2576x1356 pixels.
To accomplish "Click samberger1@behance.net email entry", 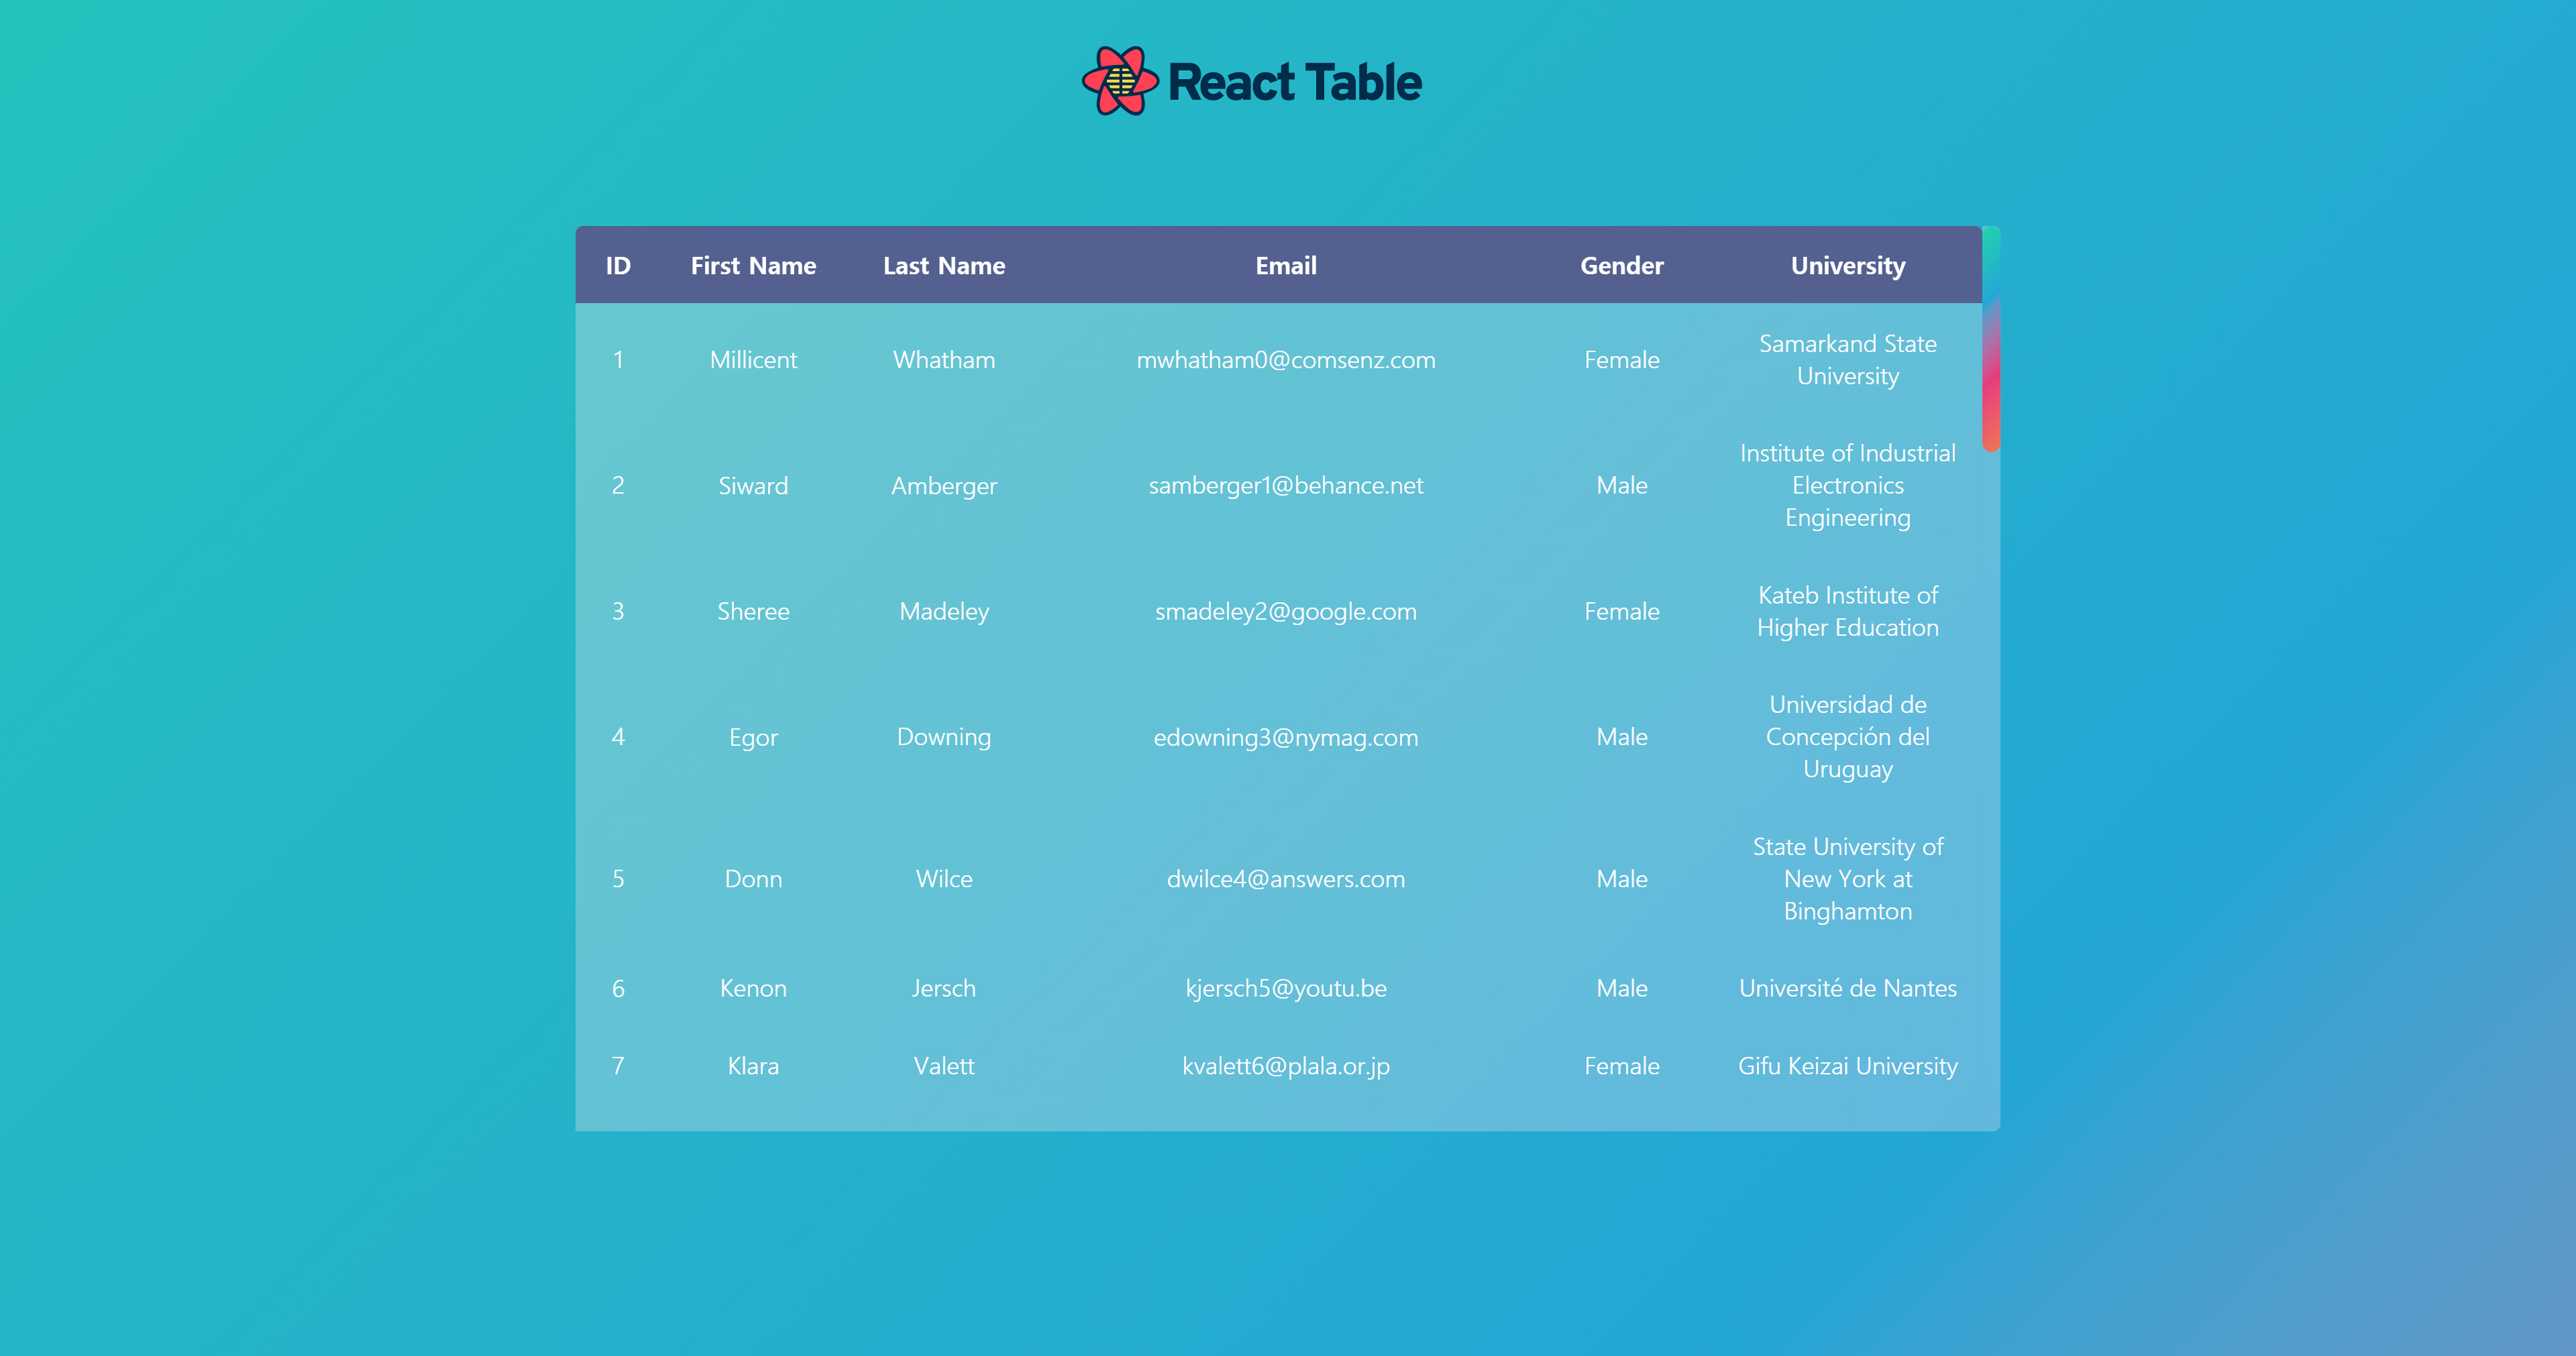I will coord(1285,486).
